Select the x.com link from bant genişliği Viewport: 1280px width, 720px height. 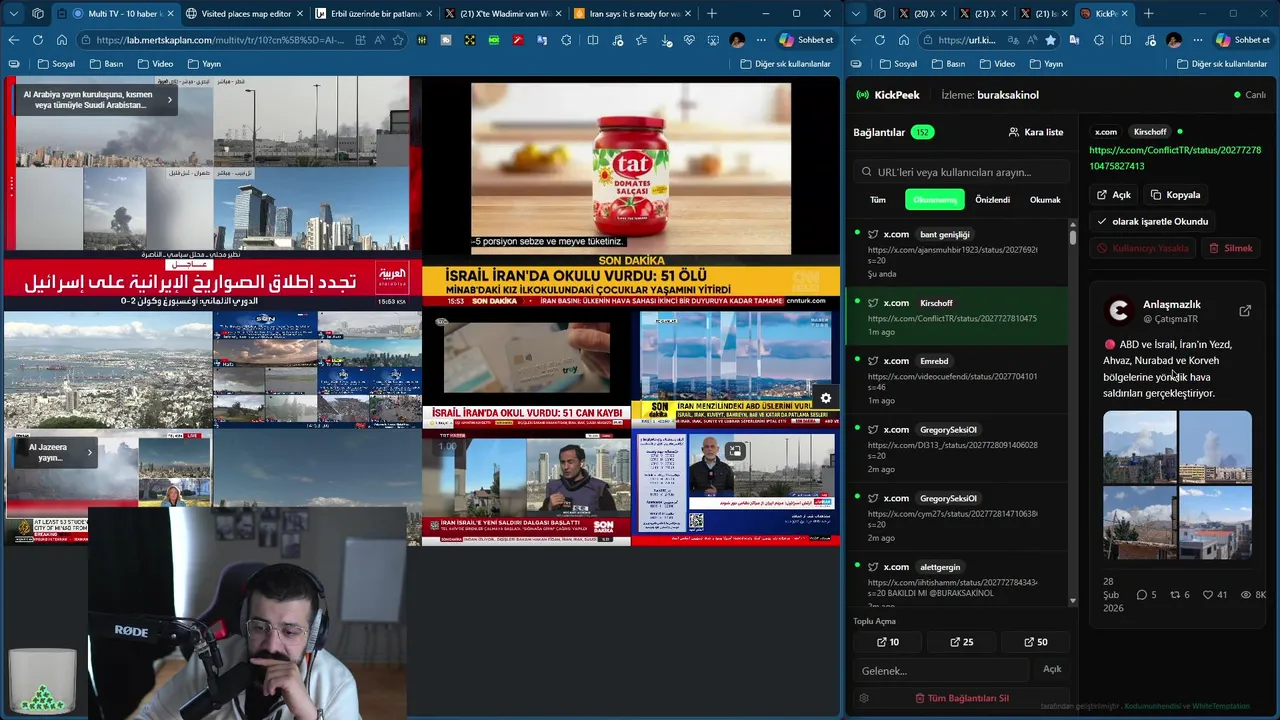click(958, 253)
